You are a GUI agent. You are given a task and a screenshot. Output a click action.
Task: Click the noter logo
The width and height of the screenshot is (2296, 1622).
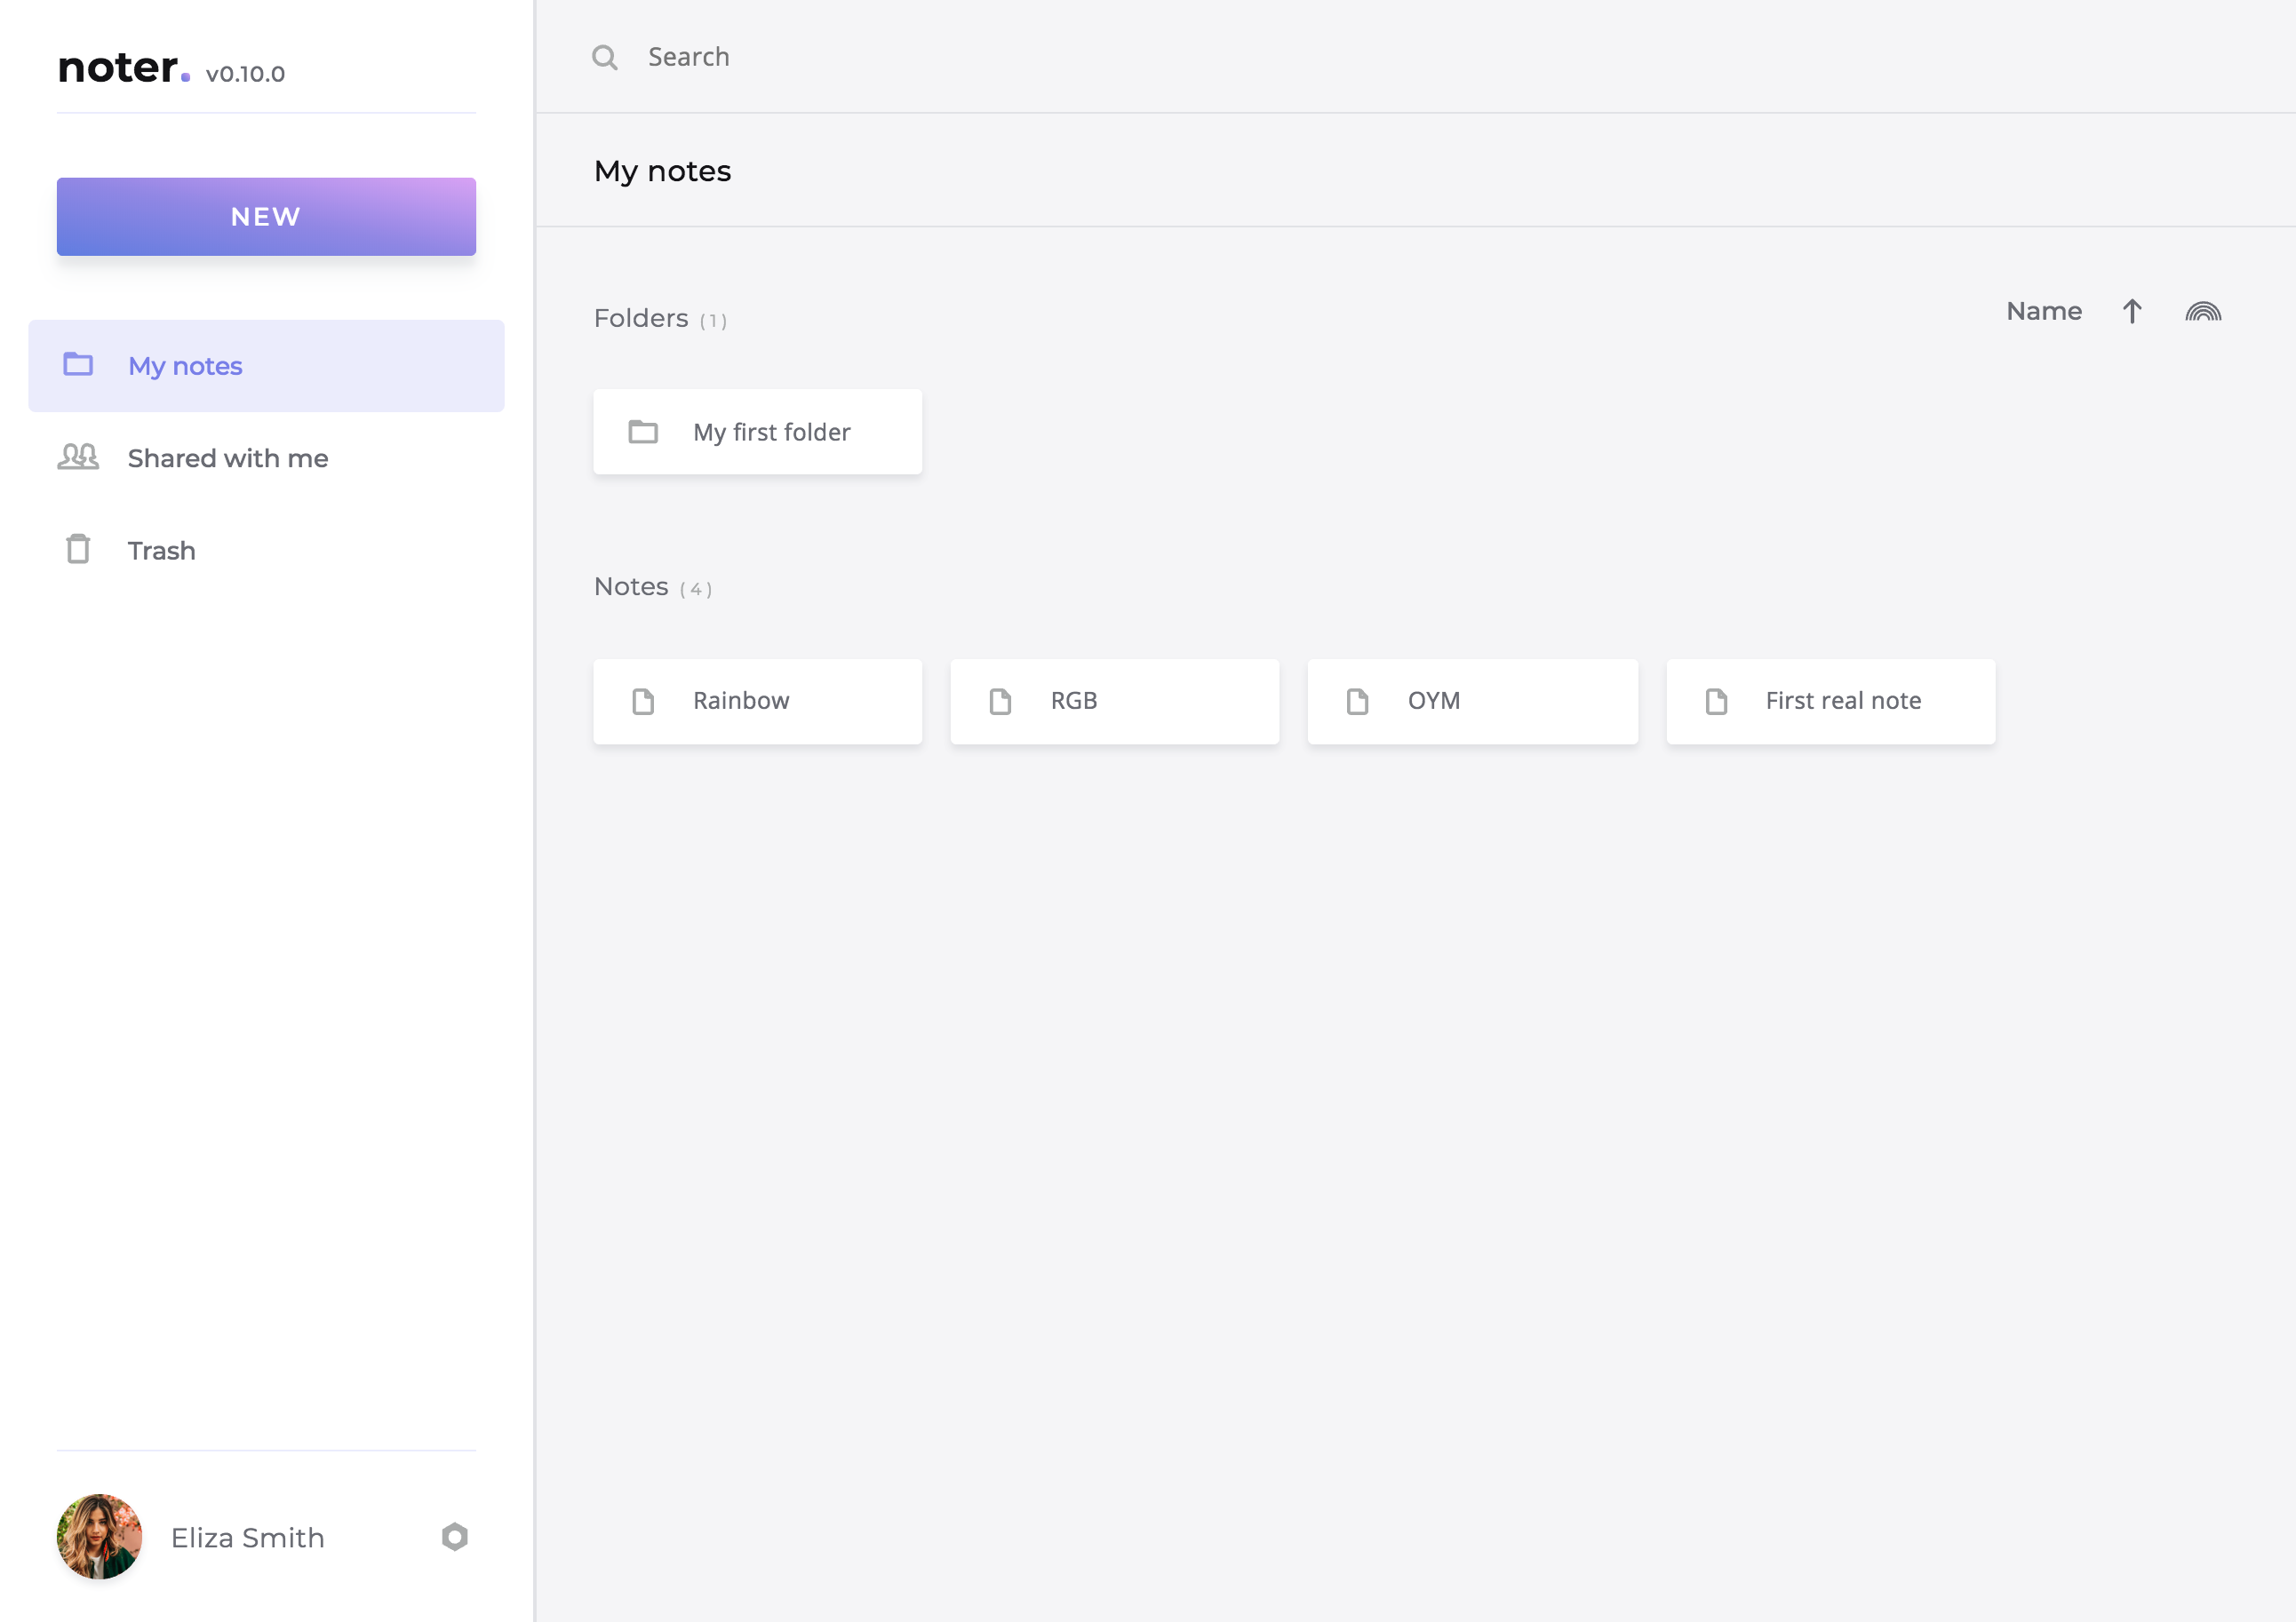coord(122,68)
